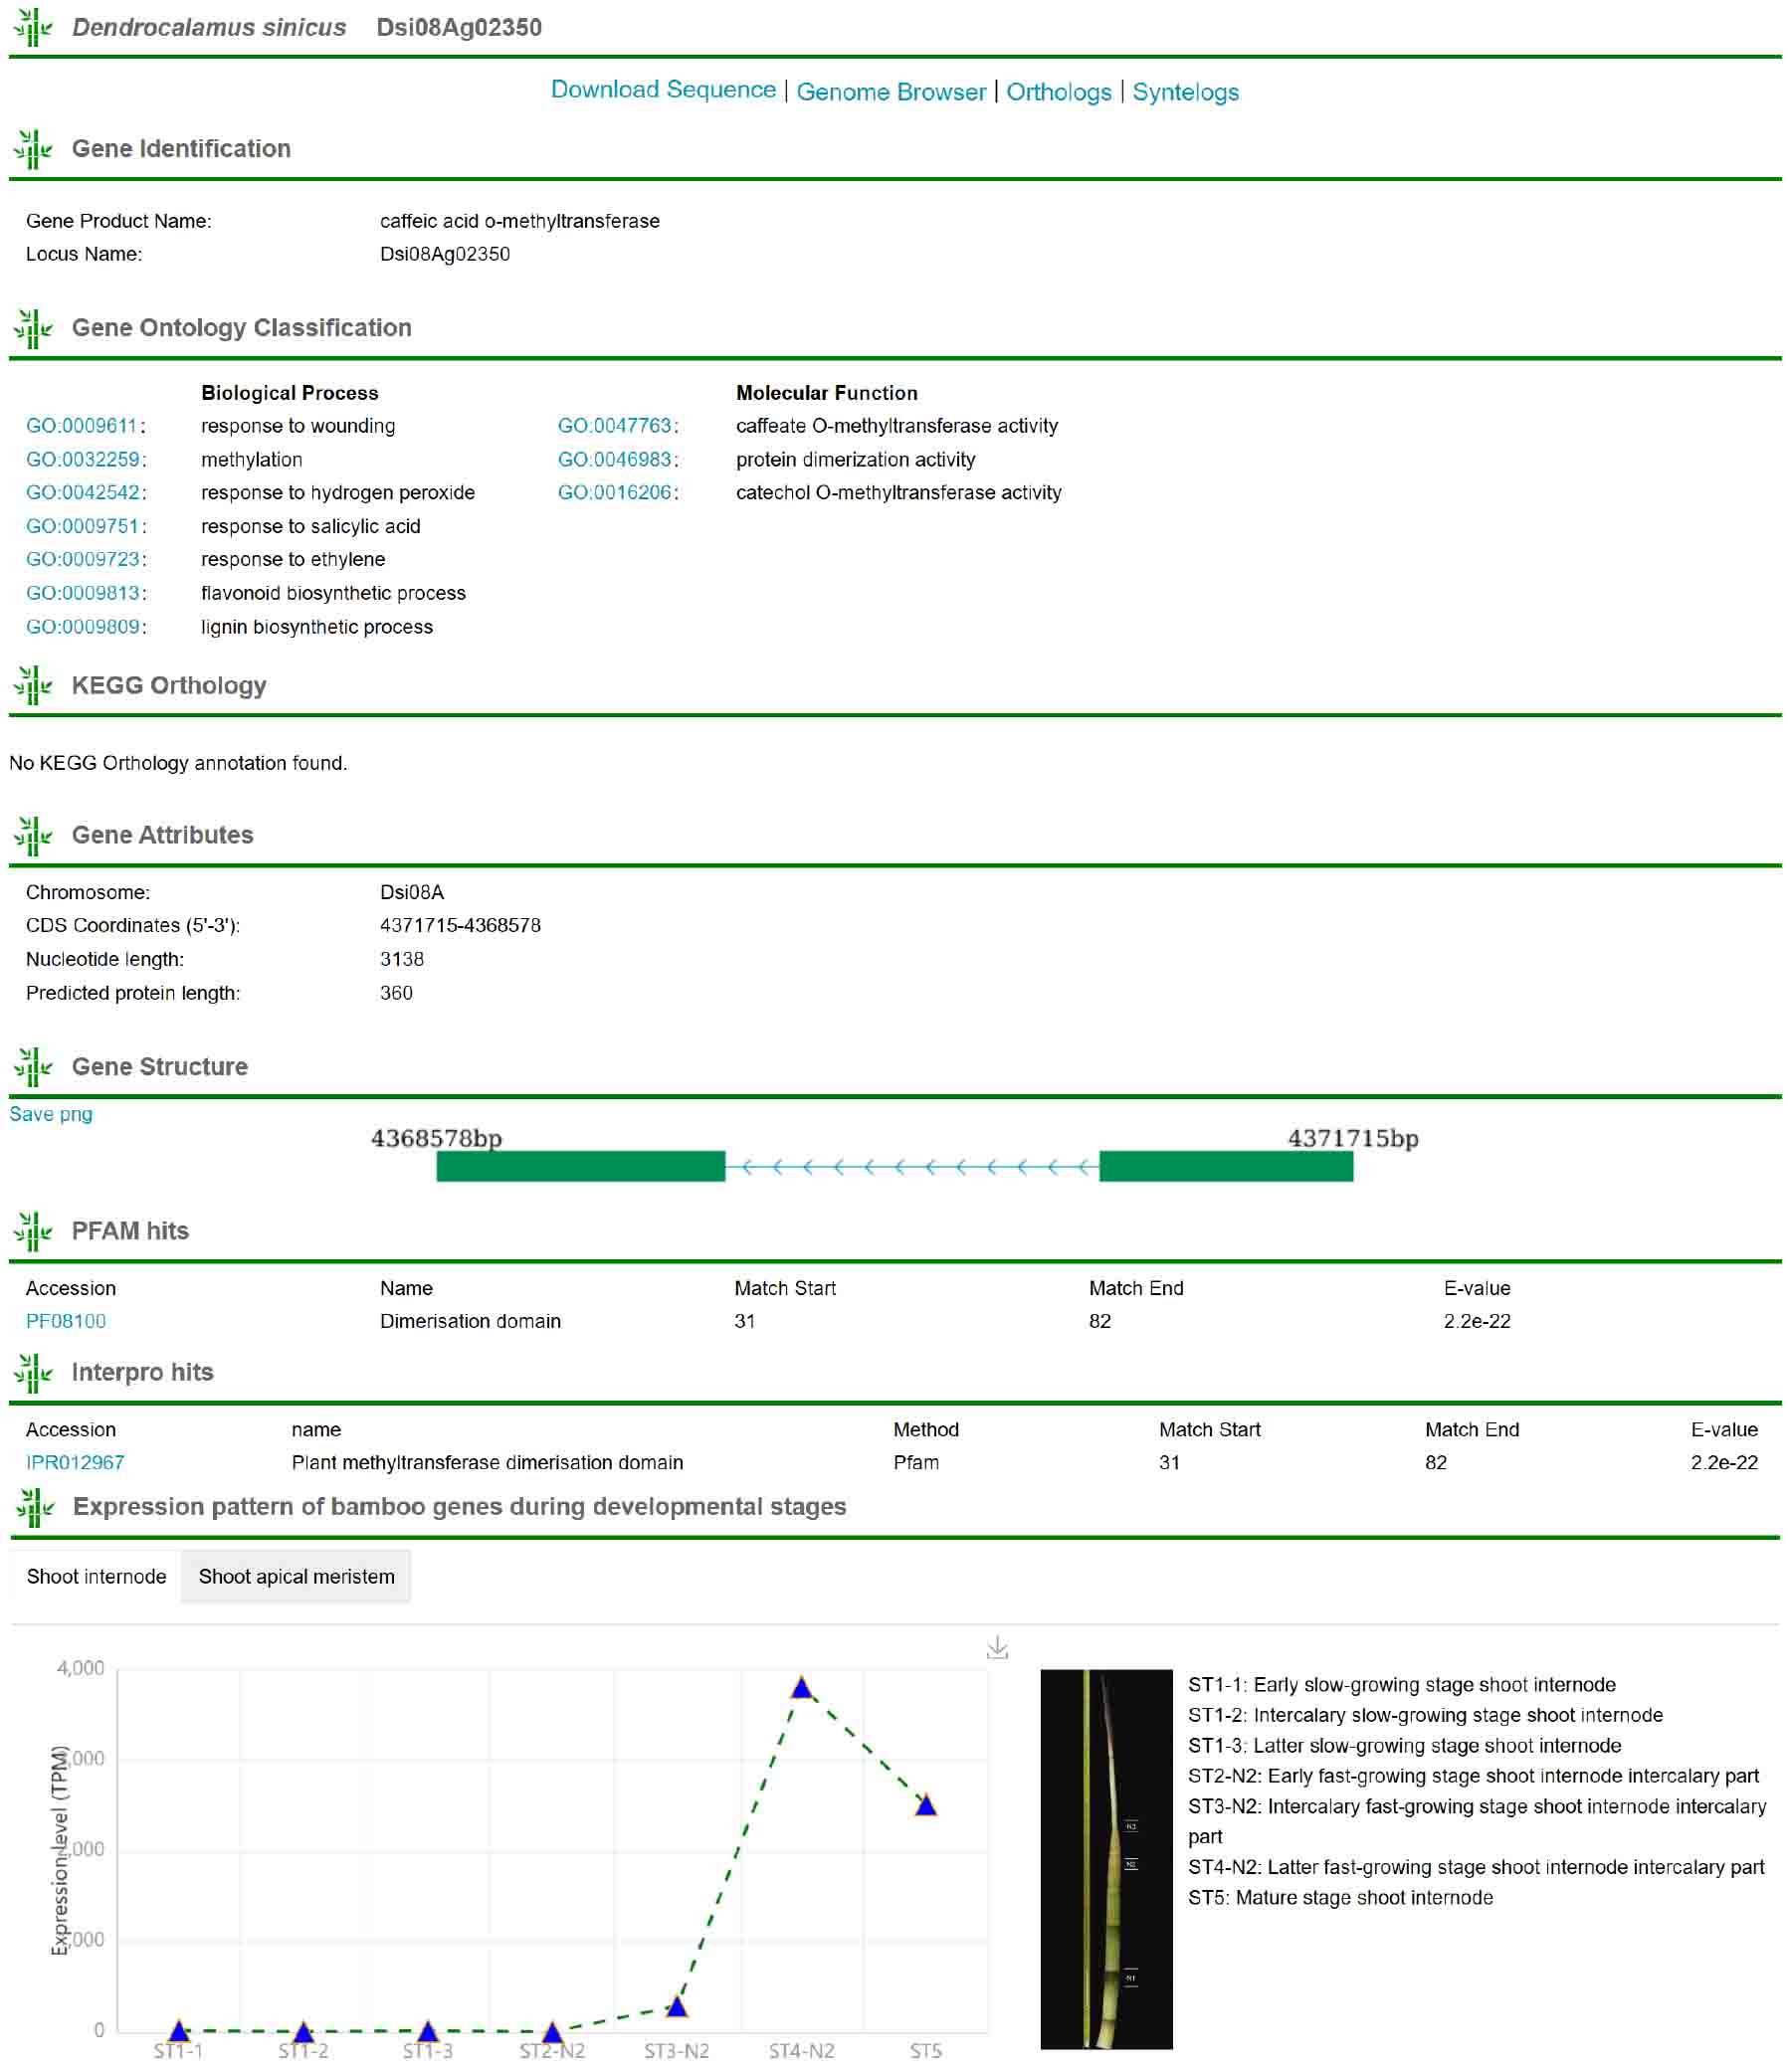Click bamboo icon beside Gene Structure heading
Image resolution: width=1788 pixels, height=2072 pixels.
click(x=33, y=1066)
